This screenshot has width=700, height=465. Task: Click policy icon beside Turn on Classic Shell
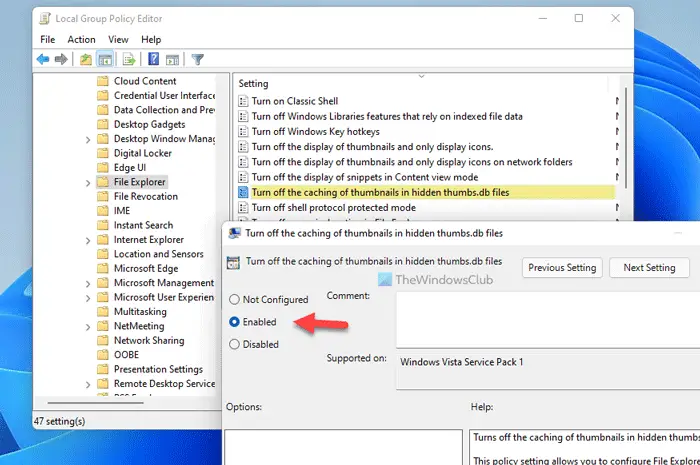pos(243,101)
